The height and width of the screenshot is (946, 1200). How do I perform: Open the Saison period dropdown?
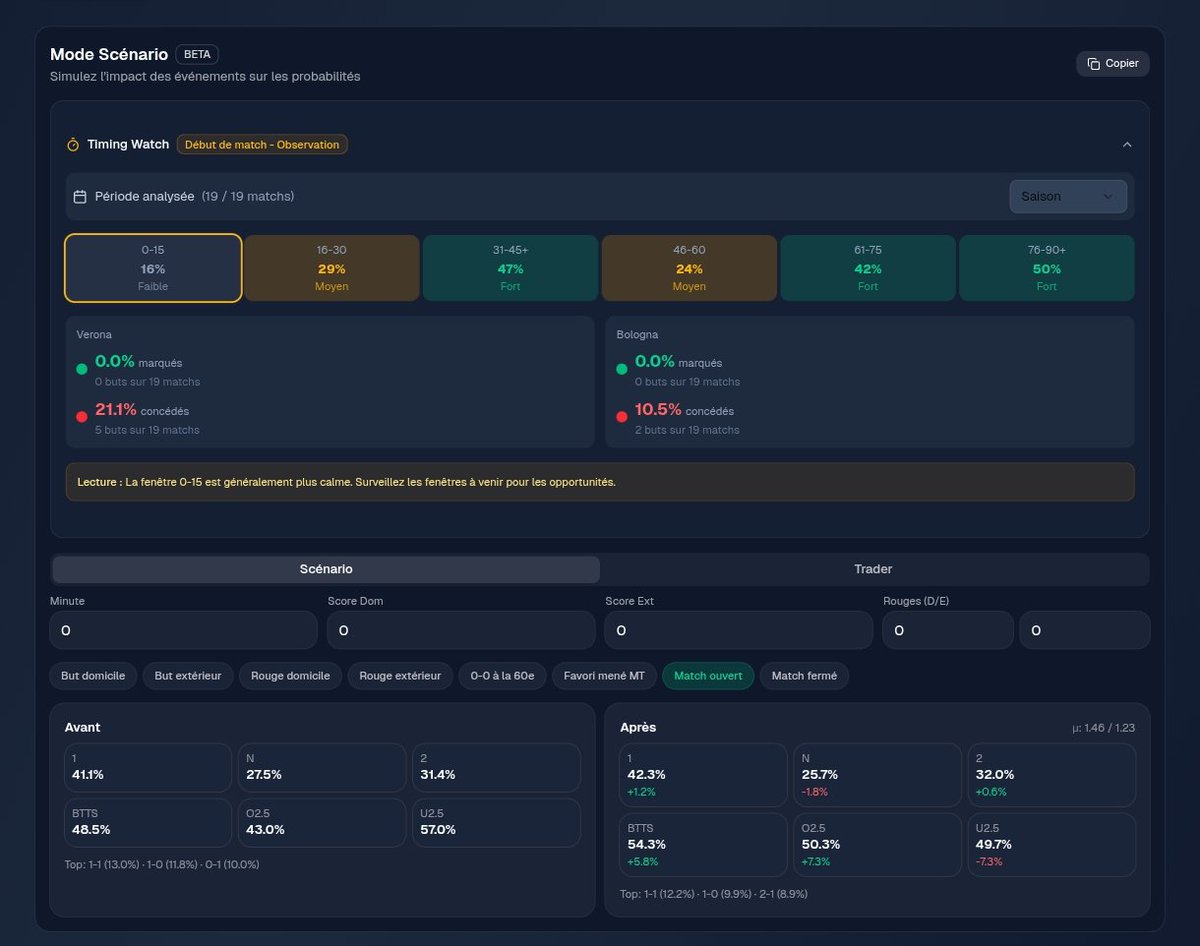tap(1068, 196)
